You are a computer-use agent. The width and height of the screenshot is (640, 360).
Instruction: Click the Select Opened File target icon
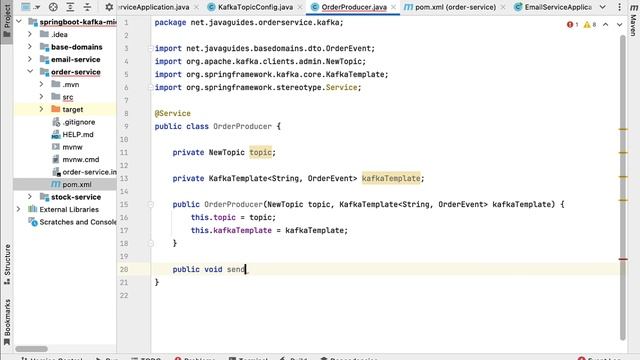(53, 7)
